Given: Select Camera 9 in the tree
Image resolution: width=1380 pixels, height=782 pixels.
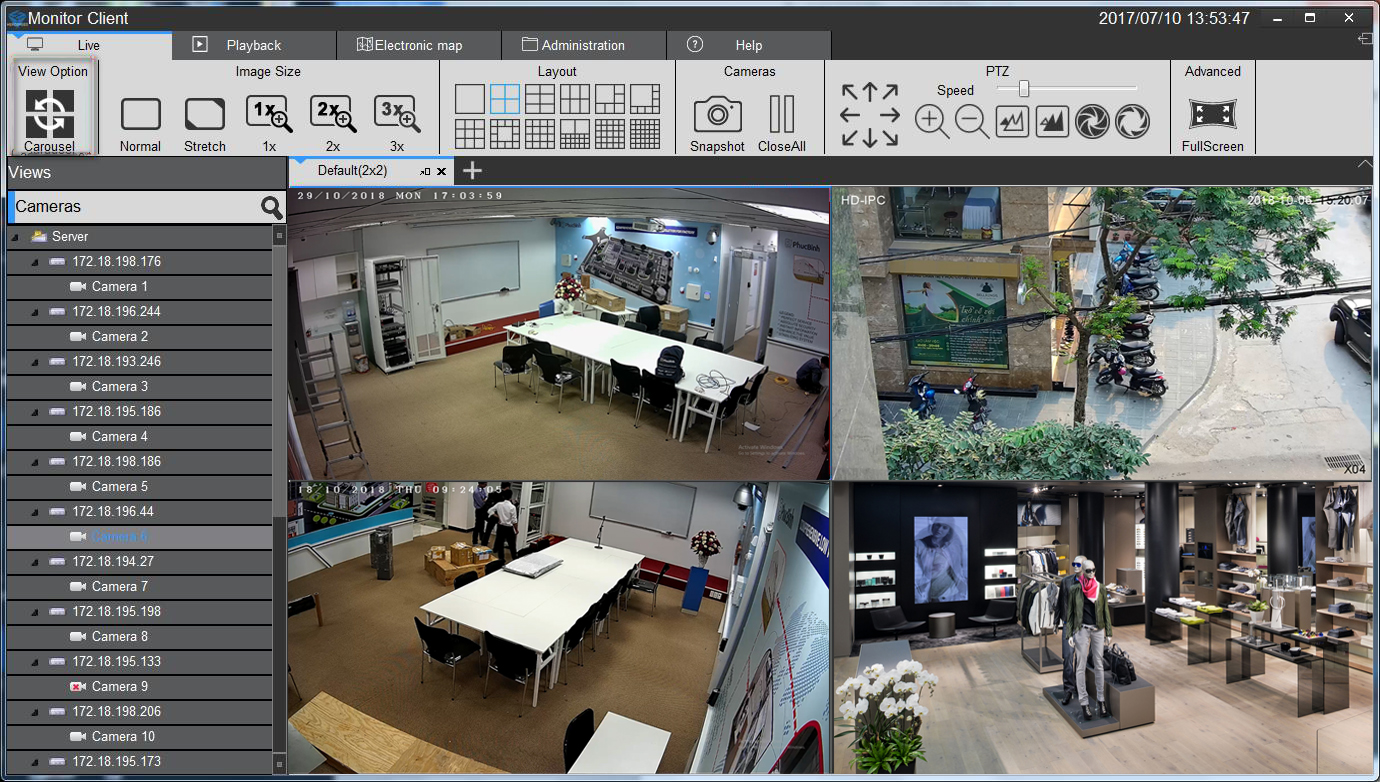Looking at the screenshot, I should click(x=119, y=687).
